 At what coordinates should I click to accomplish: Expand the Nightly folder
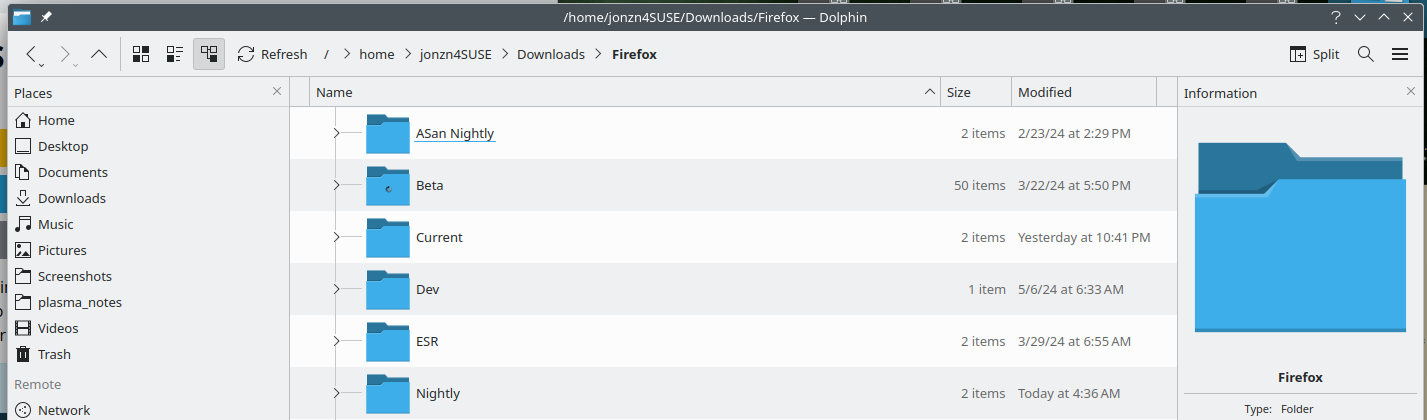pos(336,392)
